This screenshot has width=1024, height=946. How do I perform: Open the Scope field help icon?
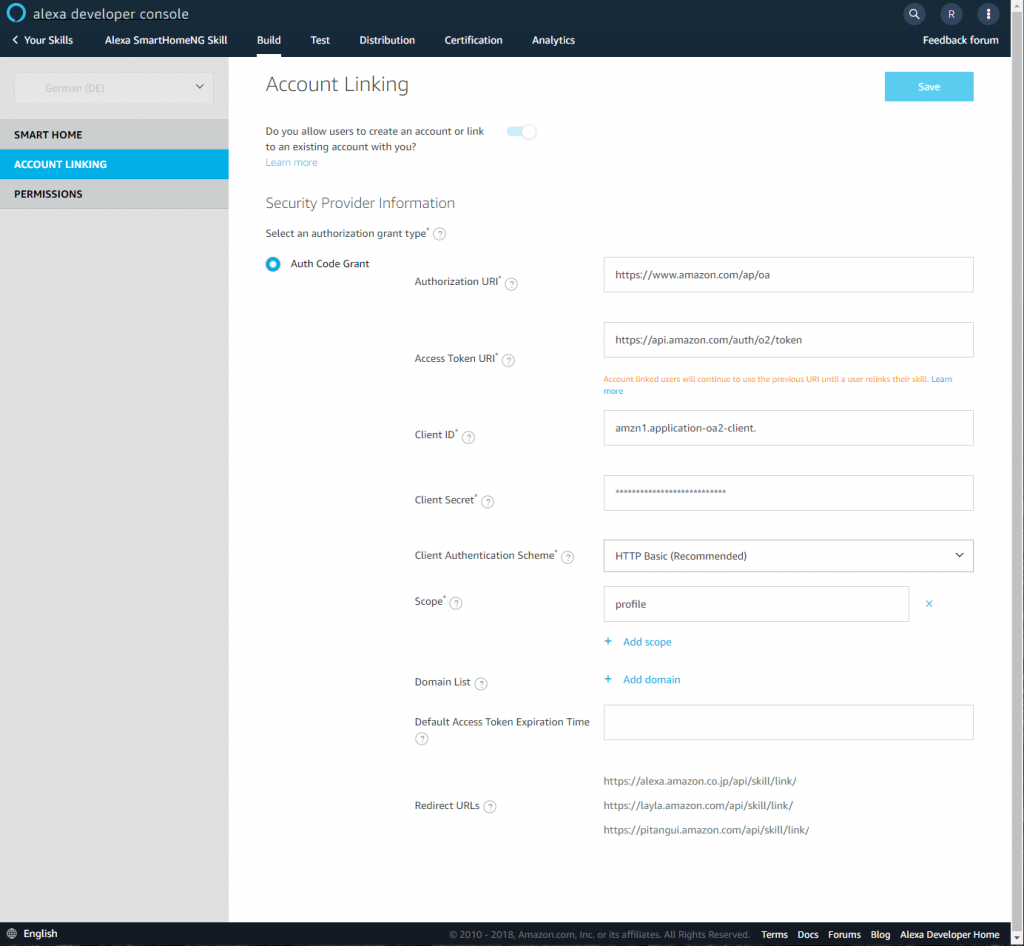click(x=456, y=602)
